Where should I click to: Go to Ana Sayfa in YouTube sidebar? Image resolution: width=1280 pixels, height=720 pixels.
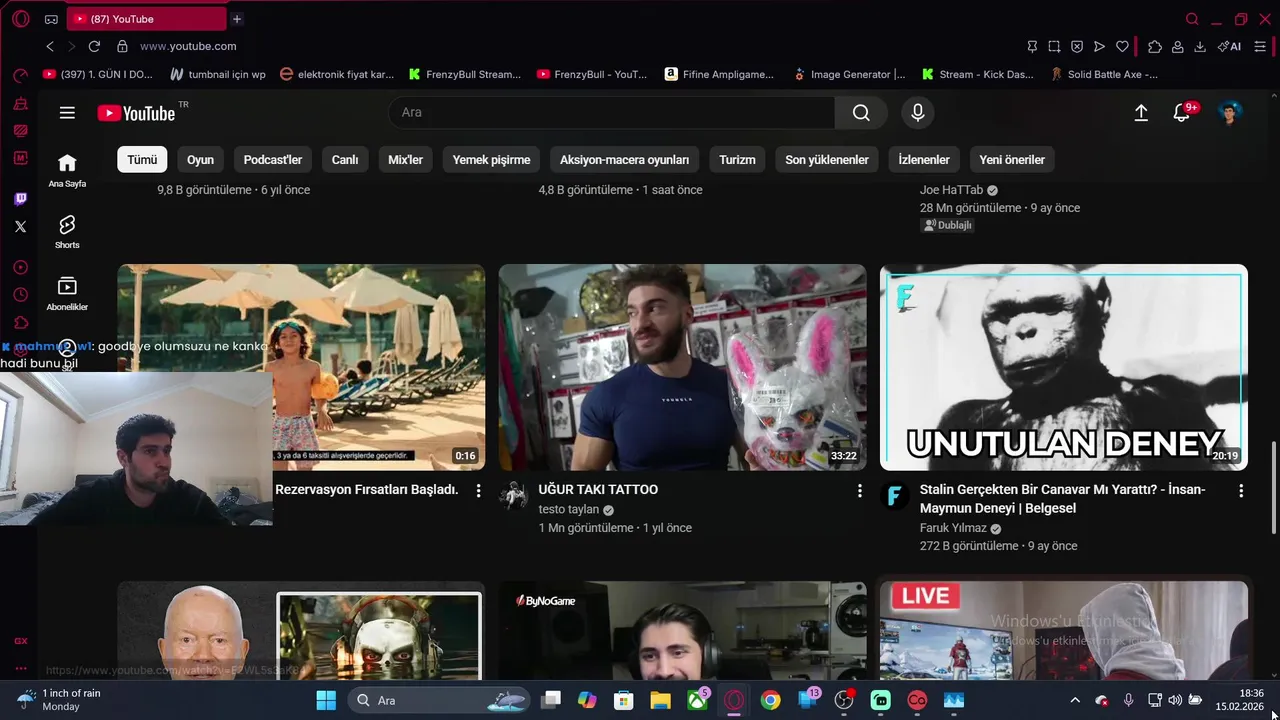pos(67,170)
